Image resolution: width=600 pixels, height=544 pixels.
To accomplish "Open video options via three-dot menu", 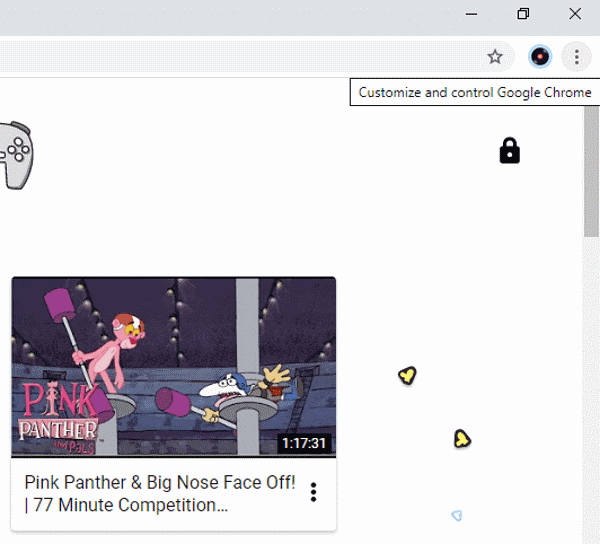I will click(313, 492).
